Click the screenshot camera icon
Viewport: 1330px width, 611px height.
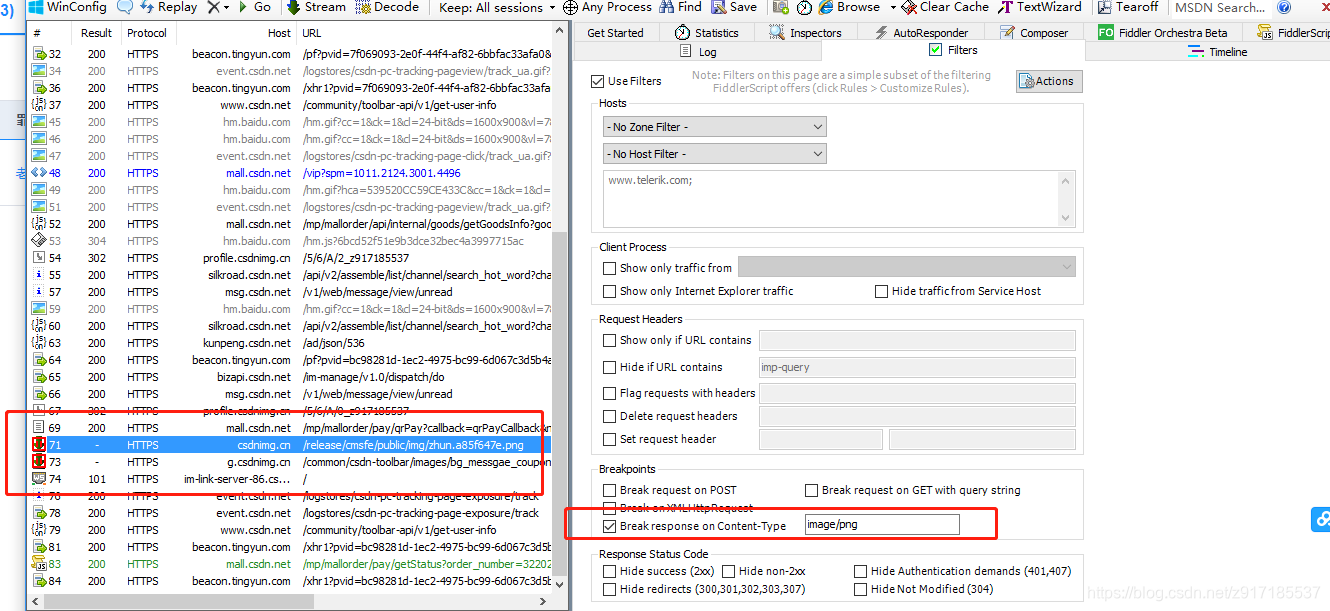click(x=779, y=7)
